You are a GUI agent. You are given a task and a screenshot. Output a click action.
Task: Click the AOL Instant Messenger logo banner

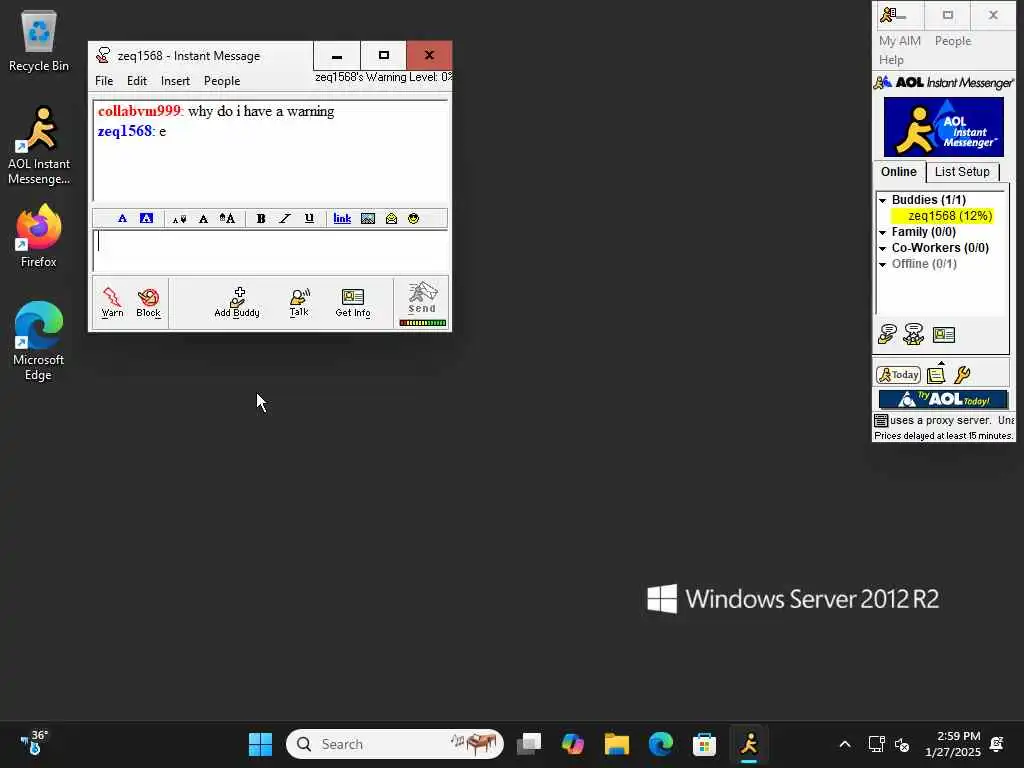pos(944,127)
